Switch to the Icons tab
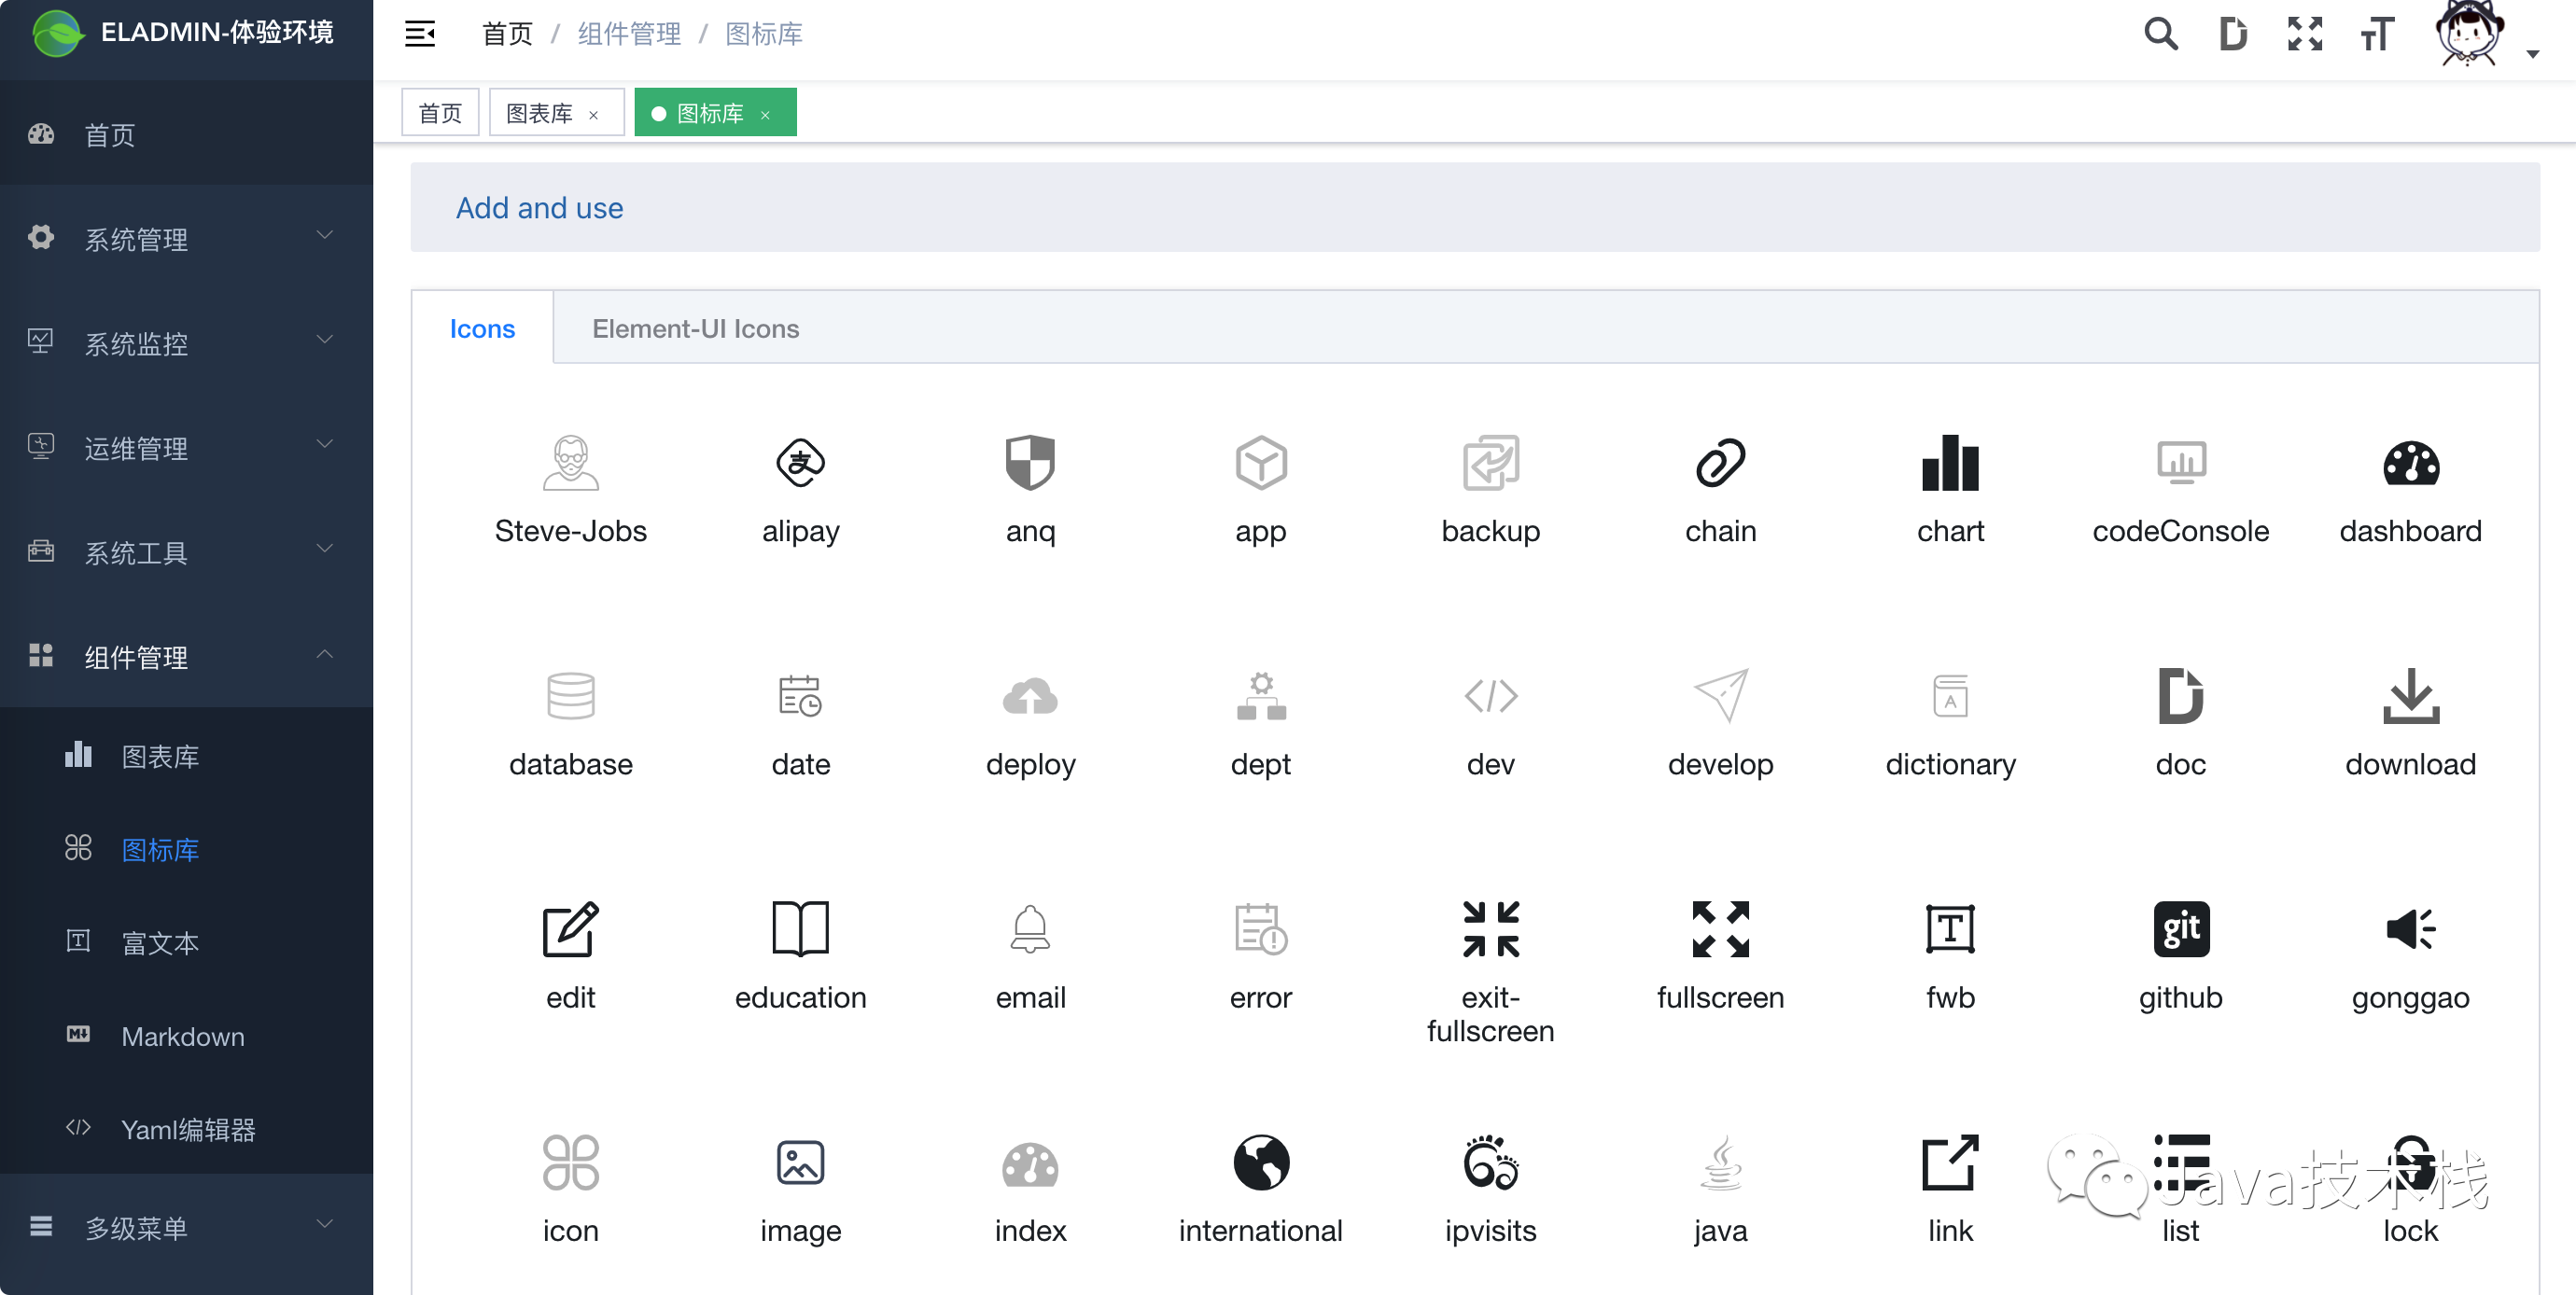This screenshot has width=2576, height=1295. [x=482, y=328]
